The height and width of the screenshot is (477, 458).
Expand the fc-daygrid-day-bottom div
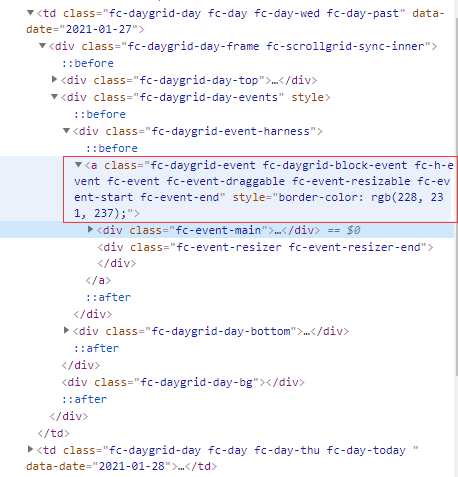66,330
